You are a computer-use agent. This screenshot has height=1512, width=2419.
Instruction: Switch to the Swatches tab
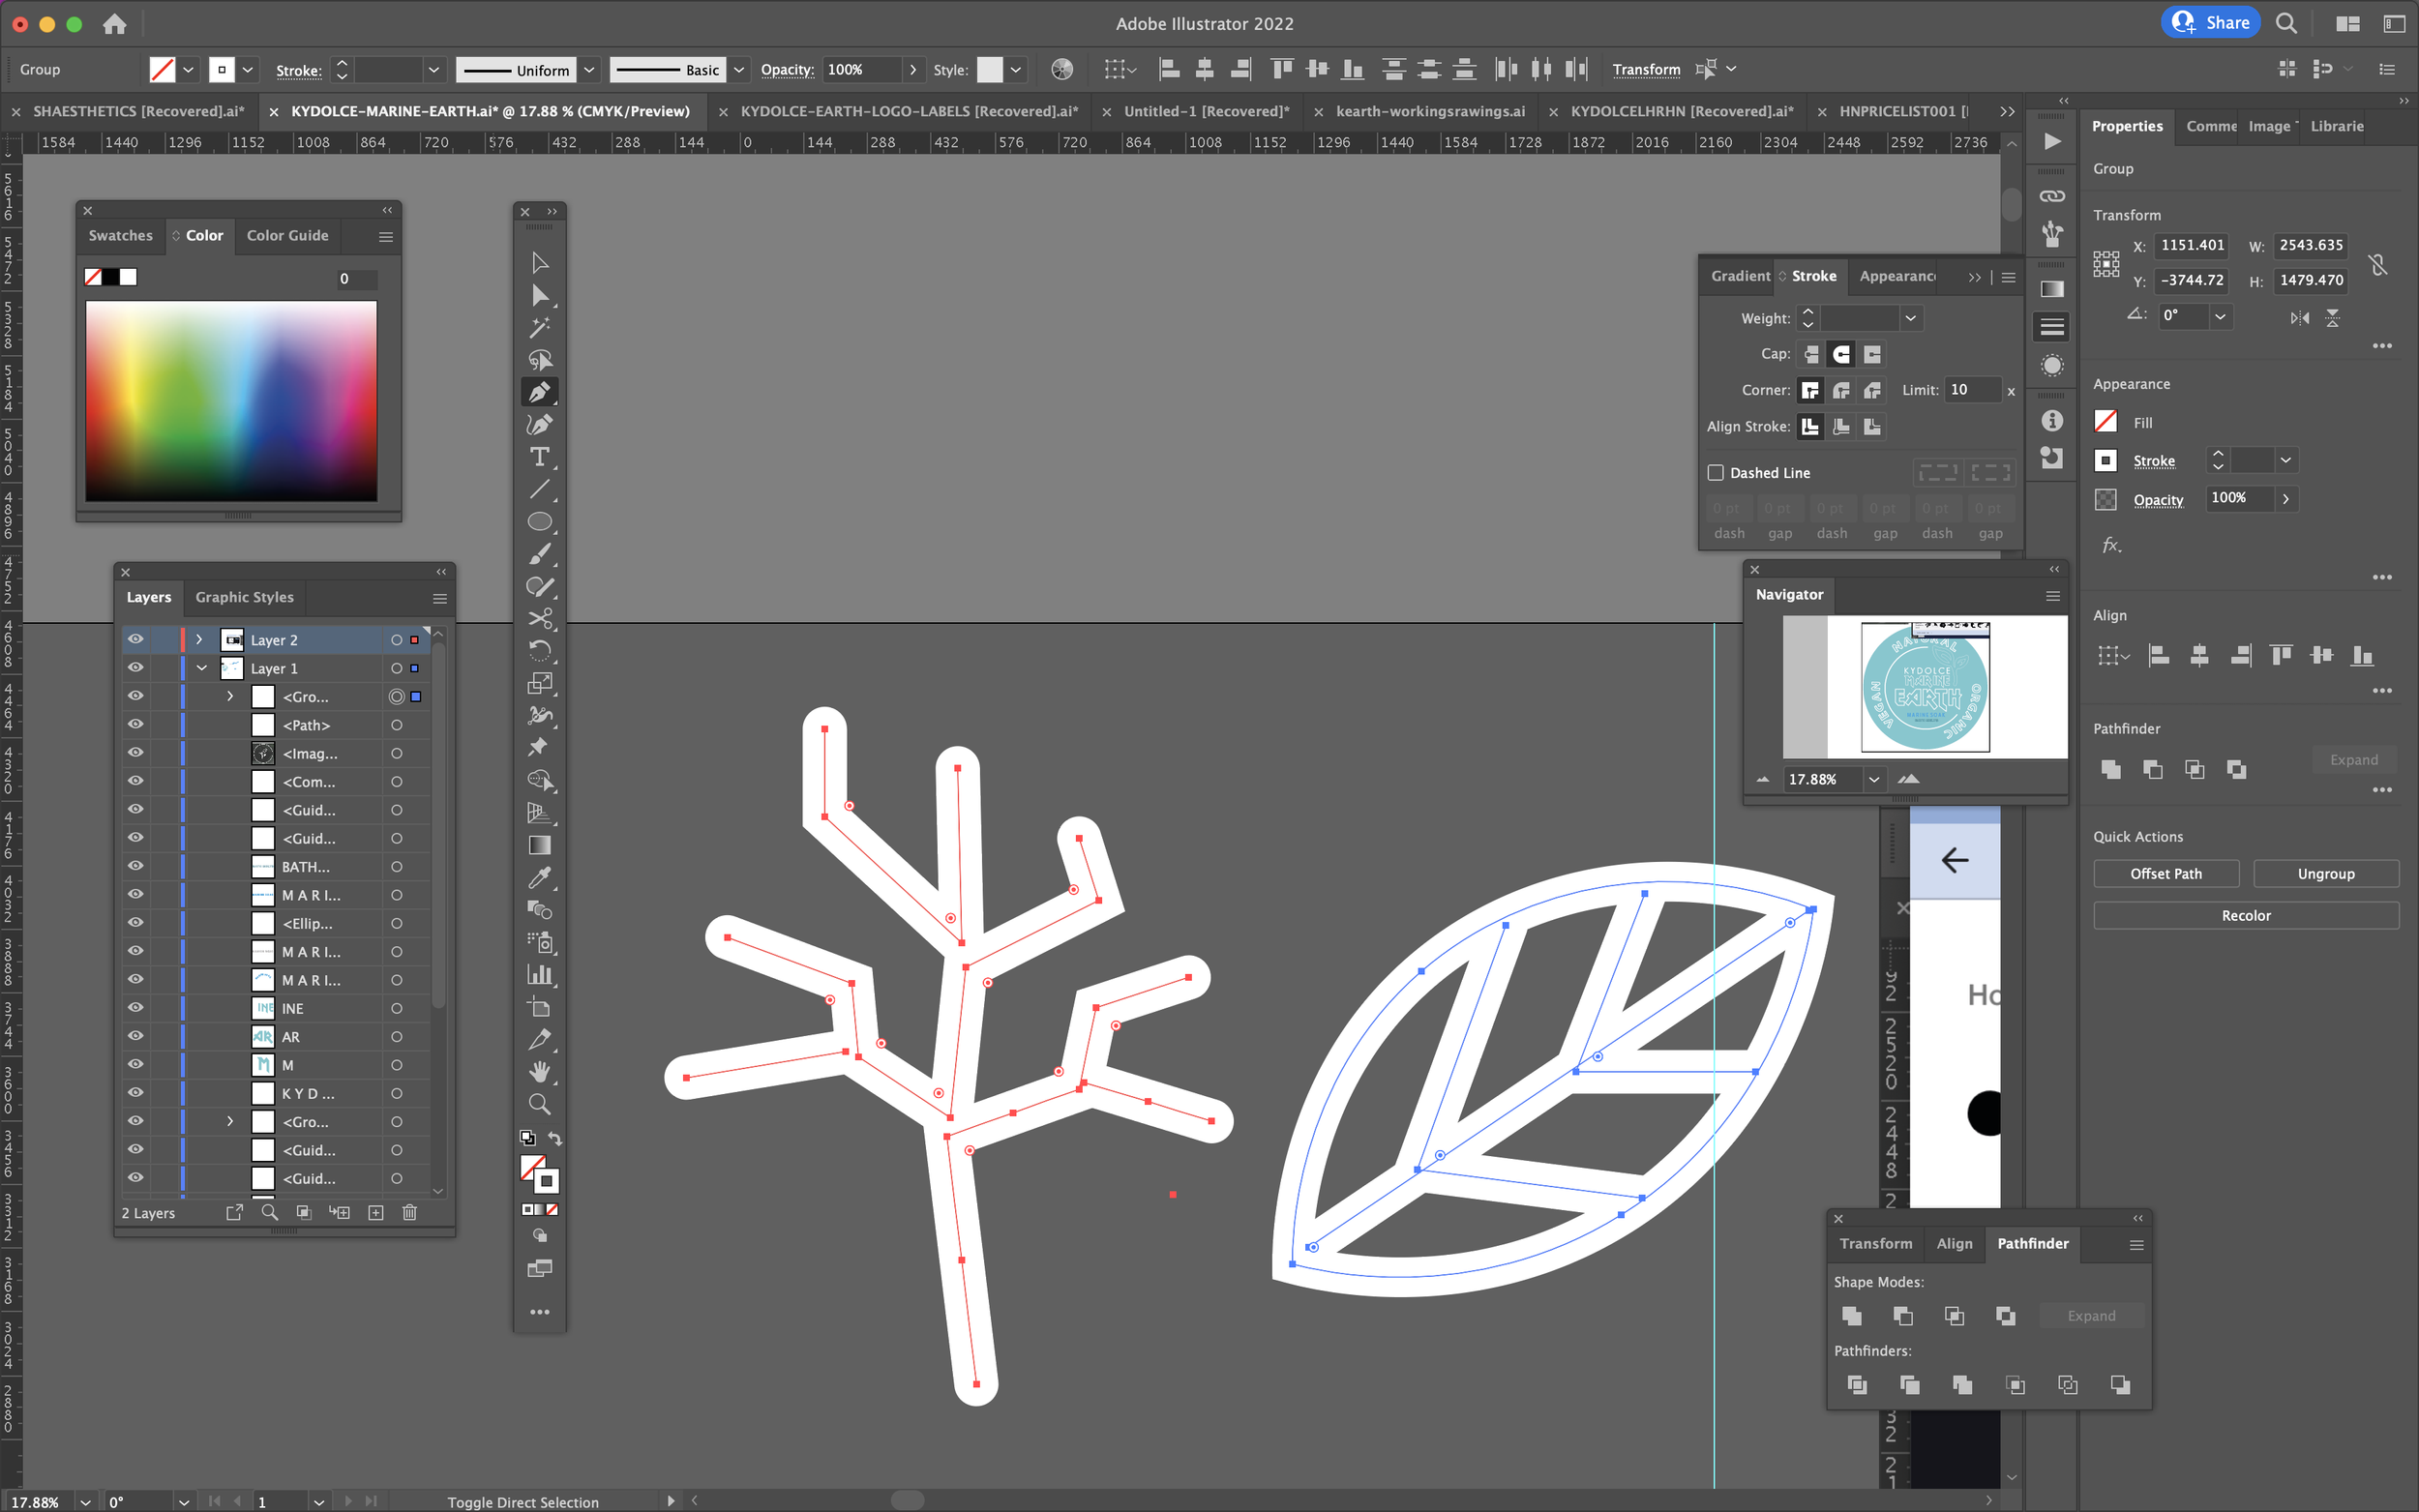120,235
